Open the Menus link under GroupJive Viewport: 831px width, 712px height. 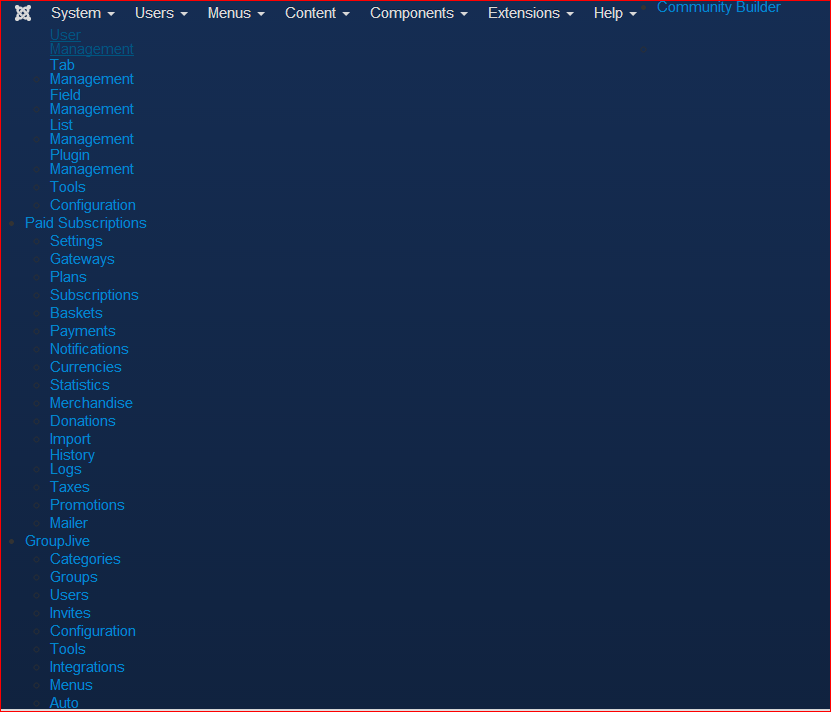tap(71, 685)
